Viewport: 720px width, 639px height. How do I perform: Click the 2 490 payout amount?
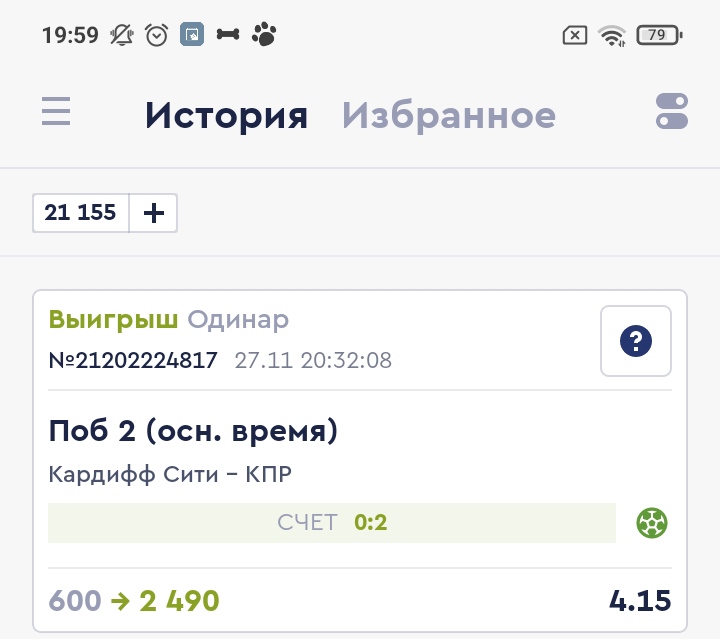pyautogui.click(x=179, y=601)
